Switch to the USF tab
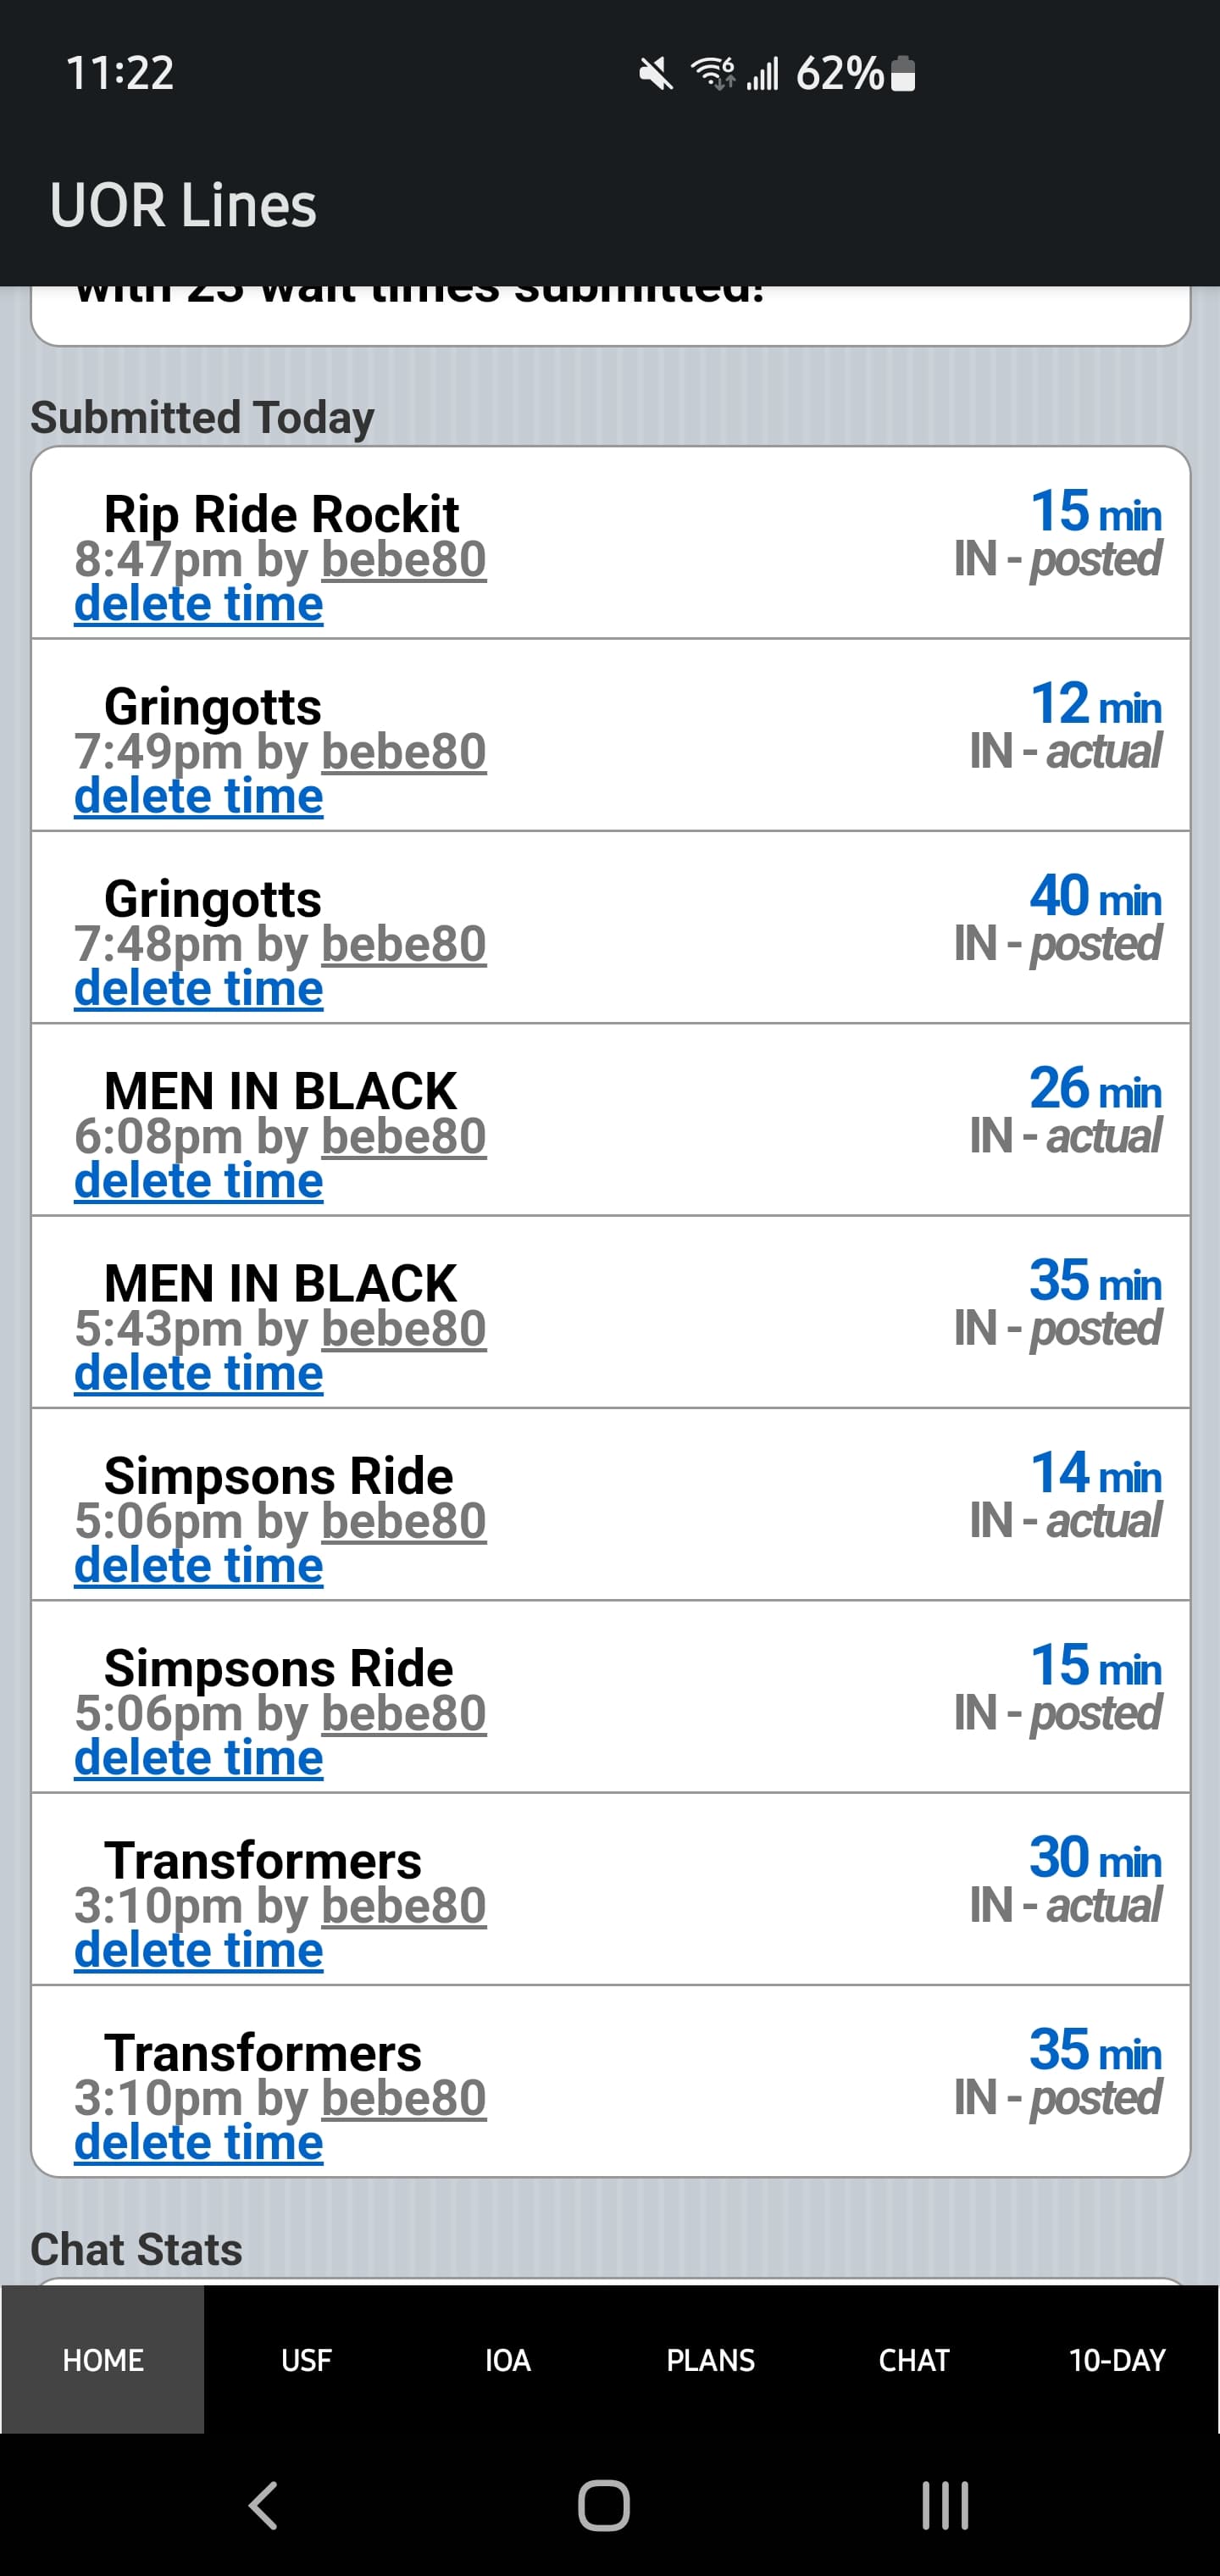 point(306,2360)
